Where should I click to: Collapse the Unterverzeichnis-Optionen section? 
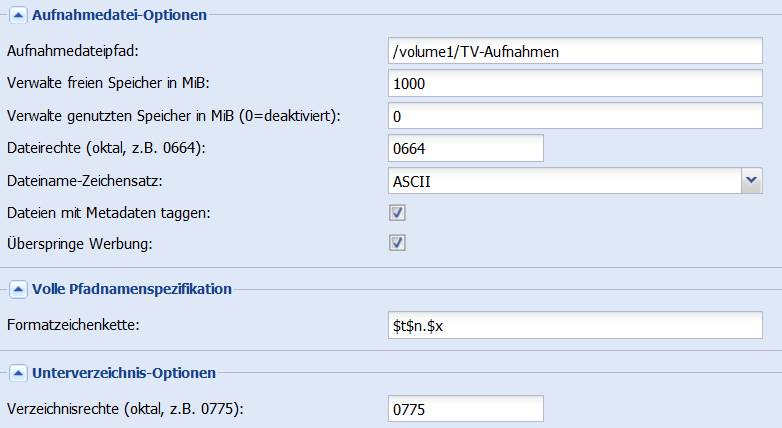18,373
